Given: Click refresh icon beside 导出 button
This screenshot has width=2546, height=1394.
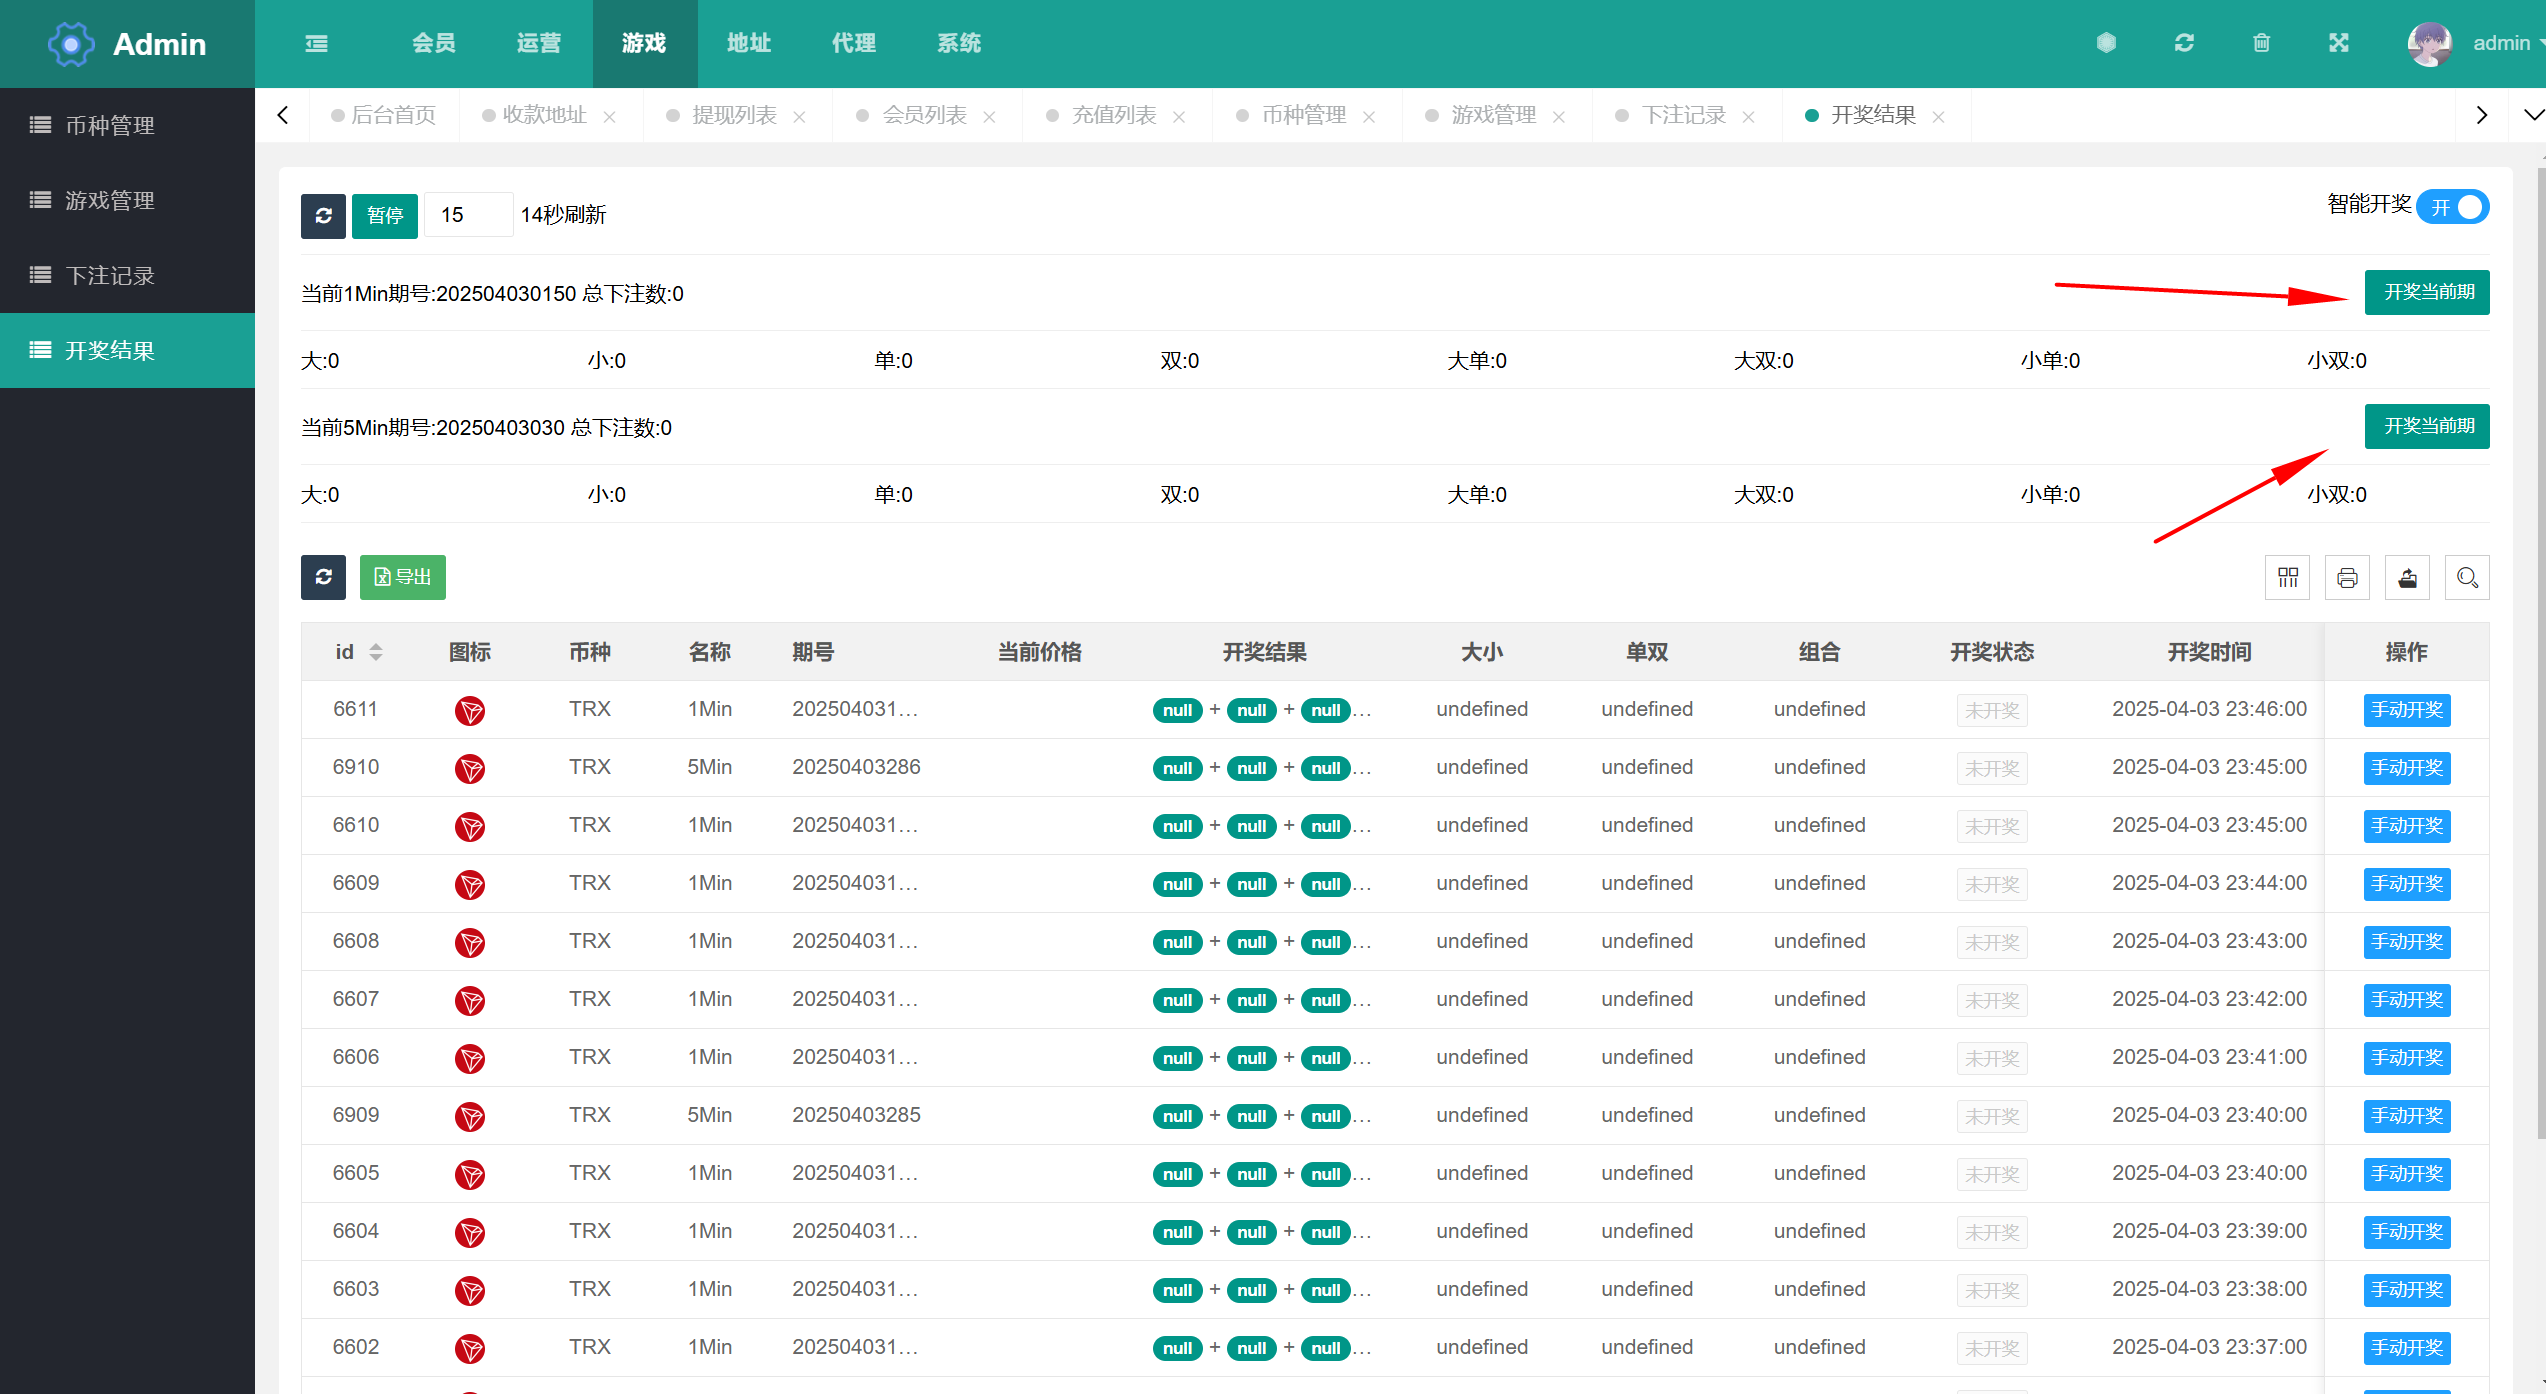Looking at the screenshot, I should (x=323, y=577).
